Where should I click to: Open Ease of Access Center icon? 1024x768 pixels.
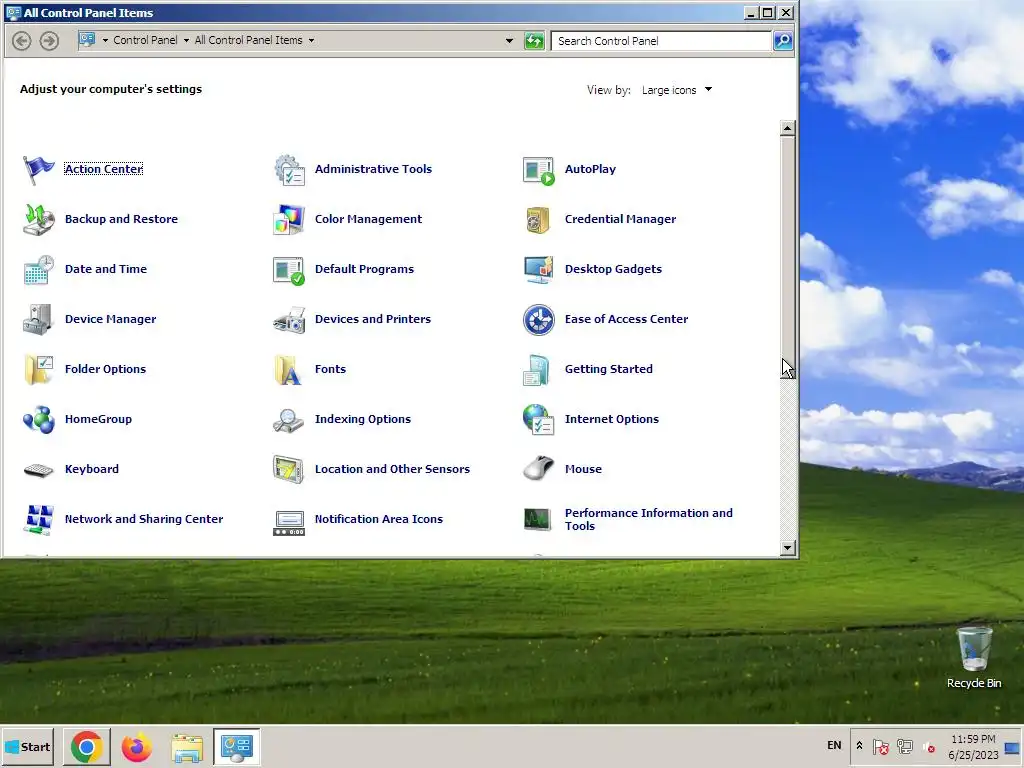pos(539,319)
